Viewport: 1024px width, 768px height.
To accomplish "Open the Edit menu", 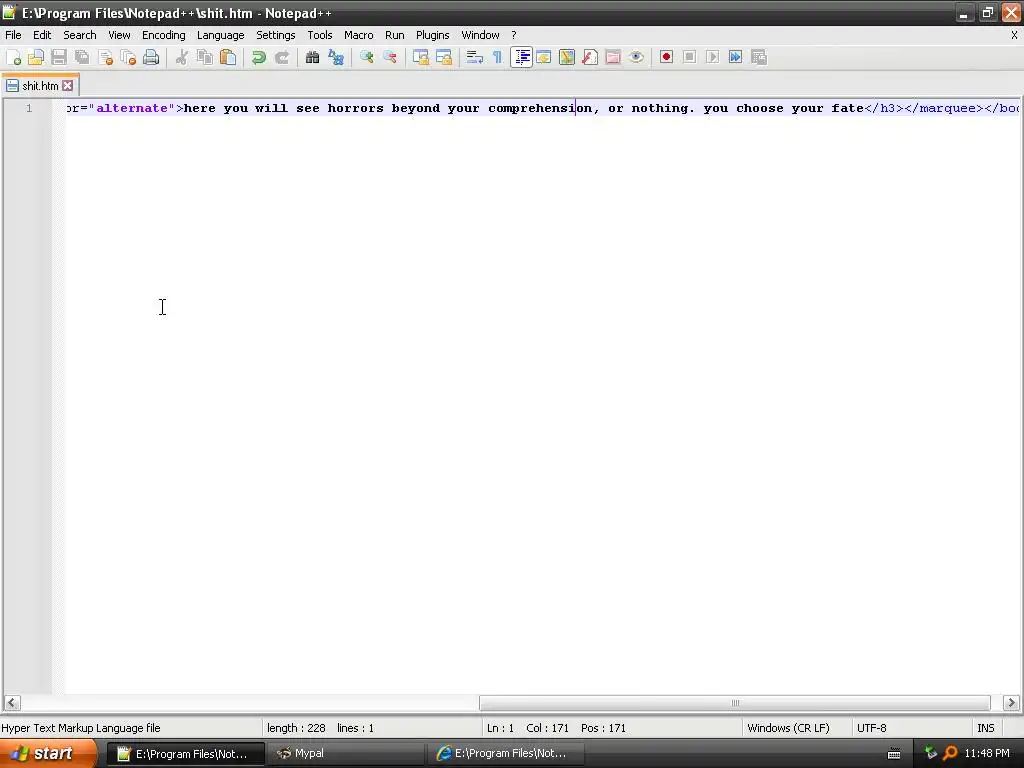I will tap(42, 35).
